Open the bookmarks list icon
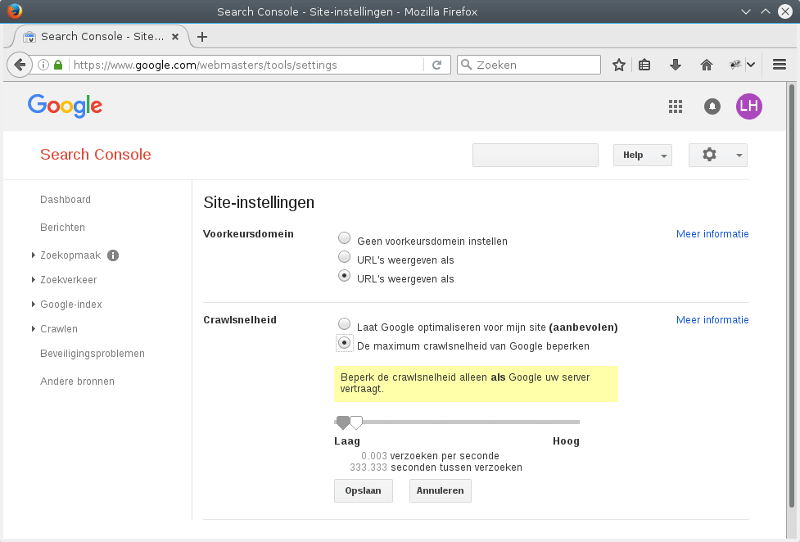This screenshot has height=542, width=800. tap(645, 65)
